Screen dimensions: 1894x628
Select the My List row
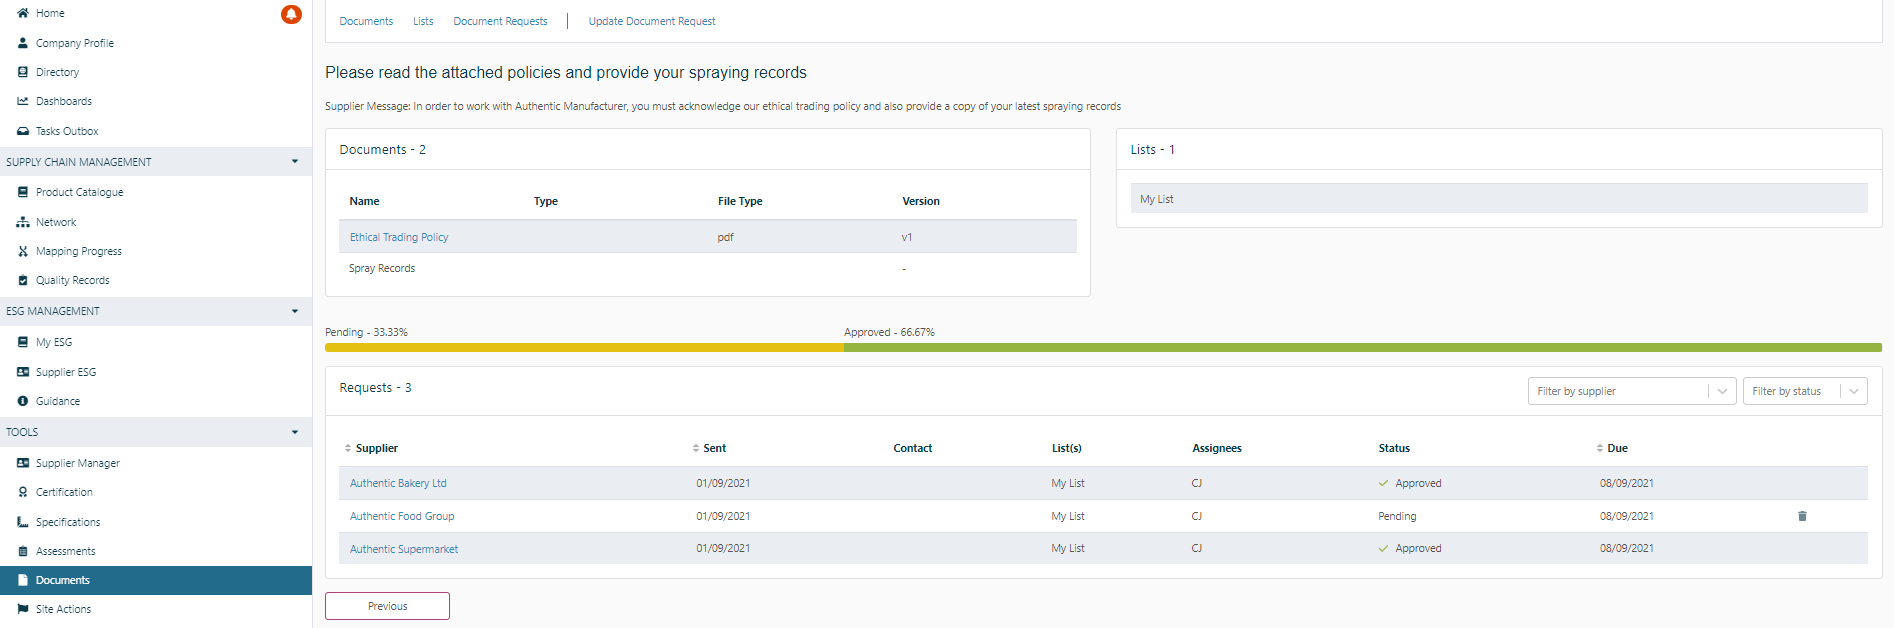click(x=1498, y=199)
